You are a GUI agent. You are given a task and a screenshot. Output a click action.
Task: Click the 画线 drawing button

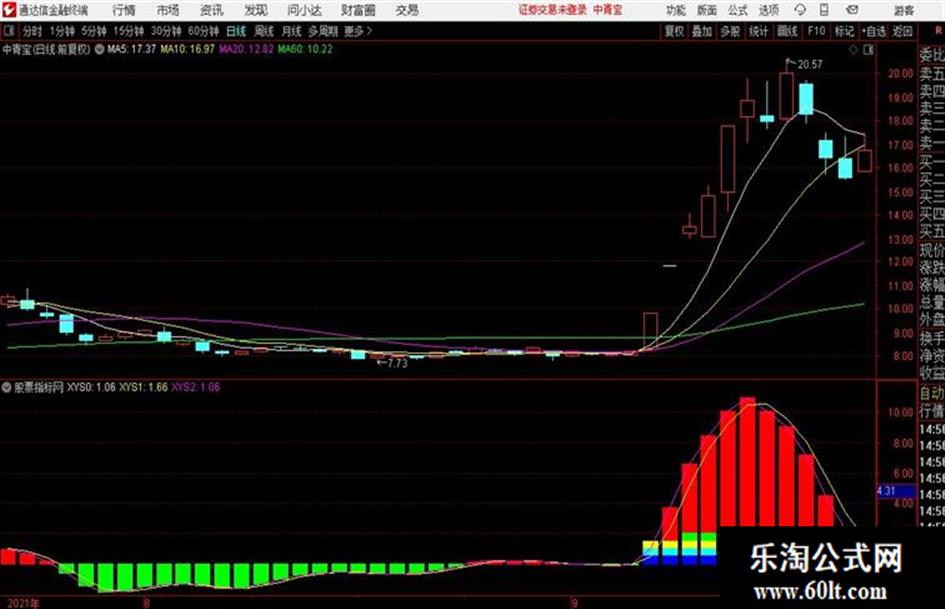click(x=787, y=31)
